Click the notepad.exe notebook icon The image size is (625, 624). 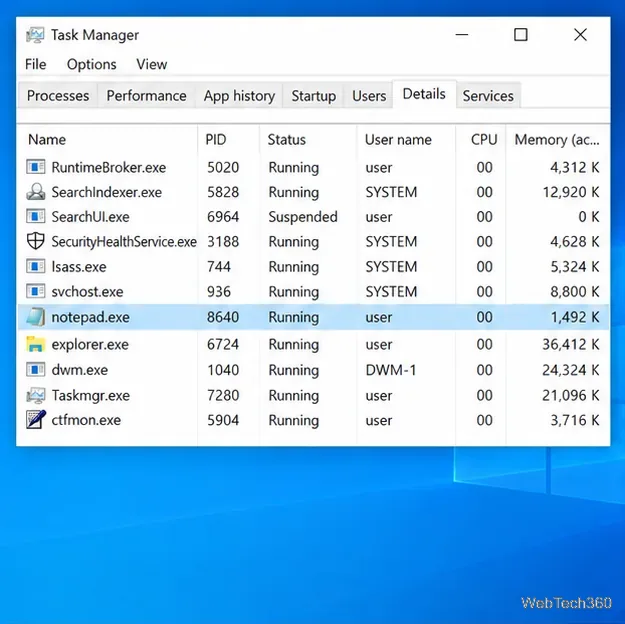pos(35,317)
